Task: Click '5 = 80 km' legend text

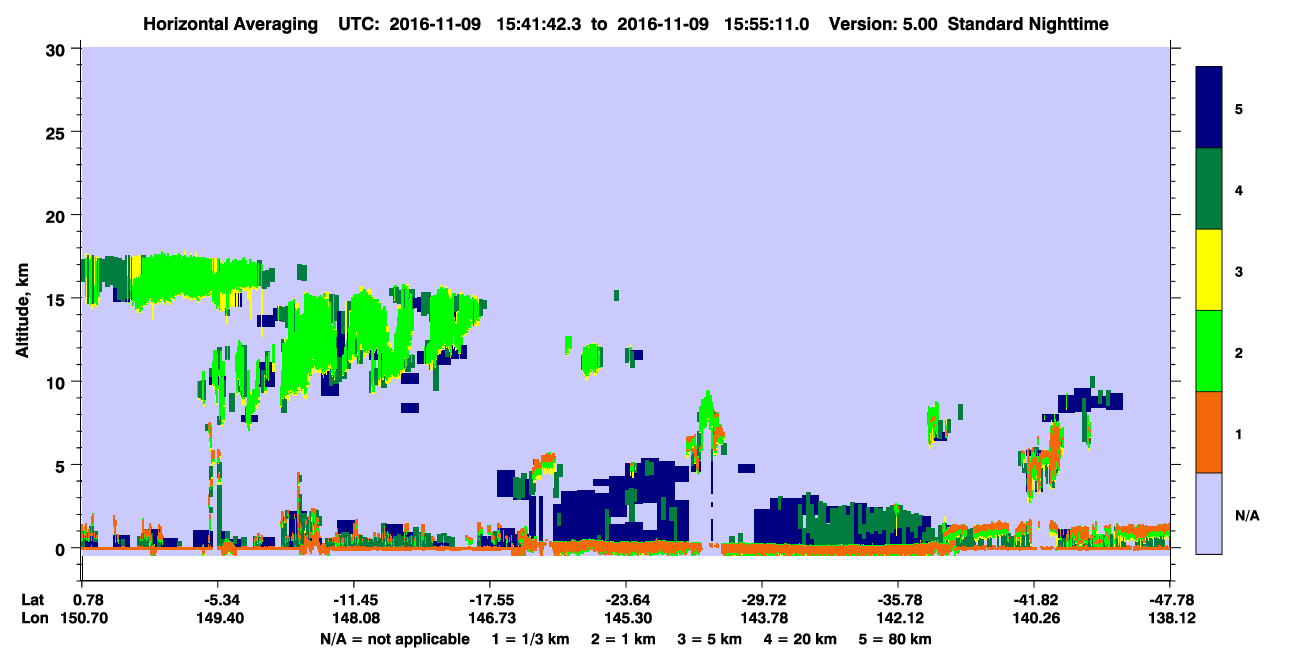Action: pyautogui.click(x=897, y=639)
